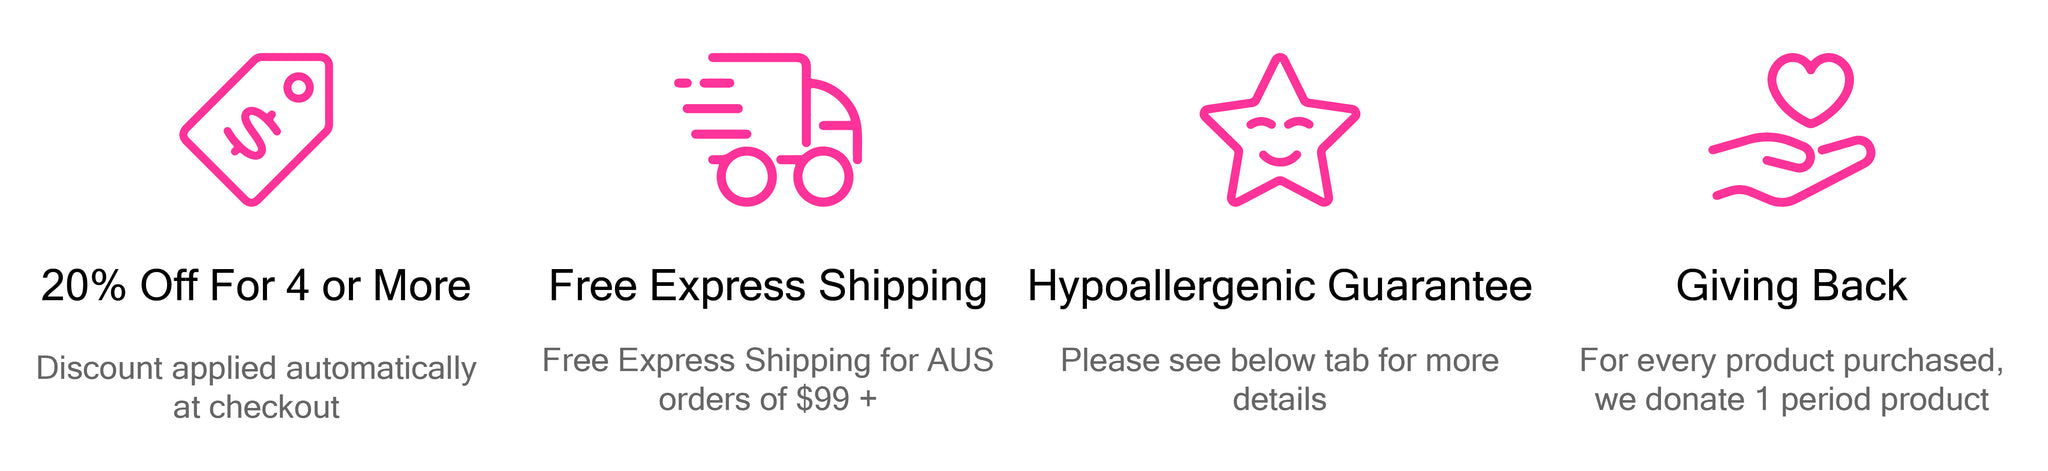Click "we donate 1 period product" description
2048x471 pixels.
point(1791,400)
